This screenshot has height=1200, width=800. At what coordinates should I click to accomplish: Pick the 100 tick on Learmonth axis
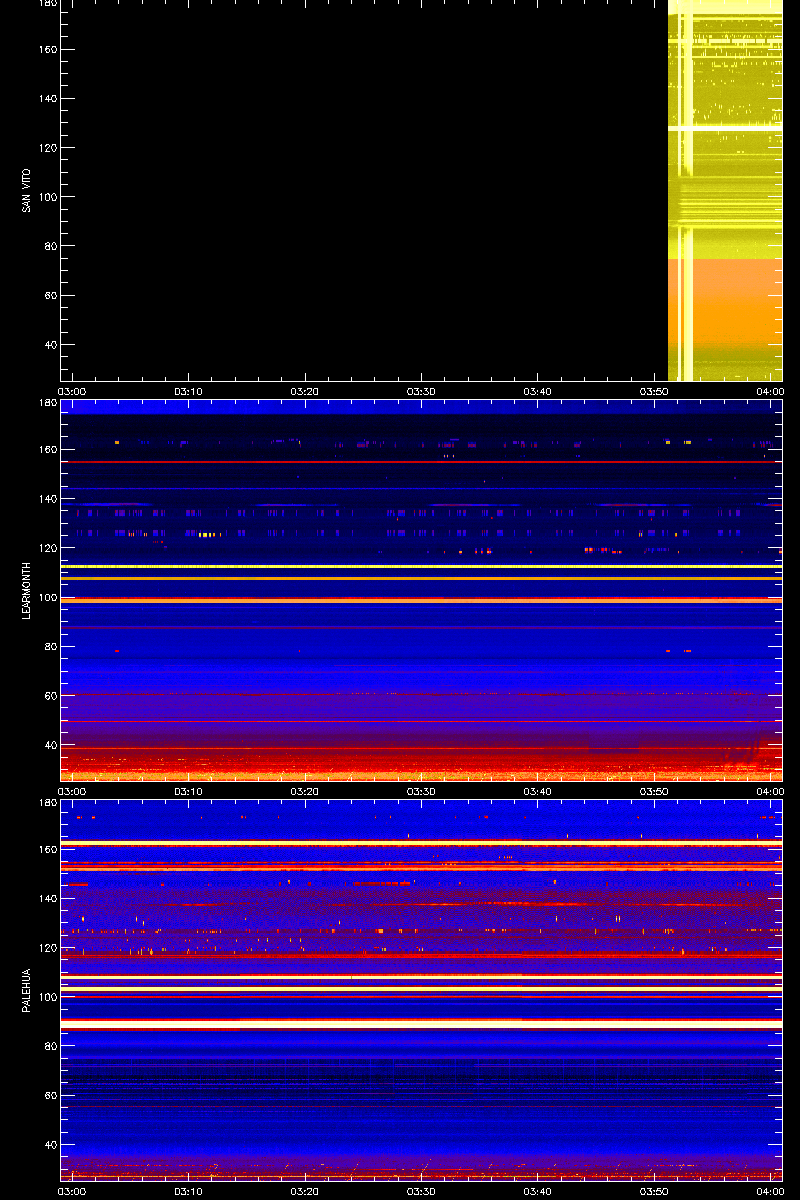tap(47, 597)
